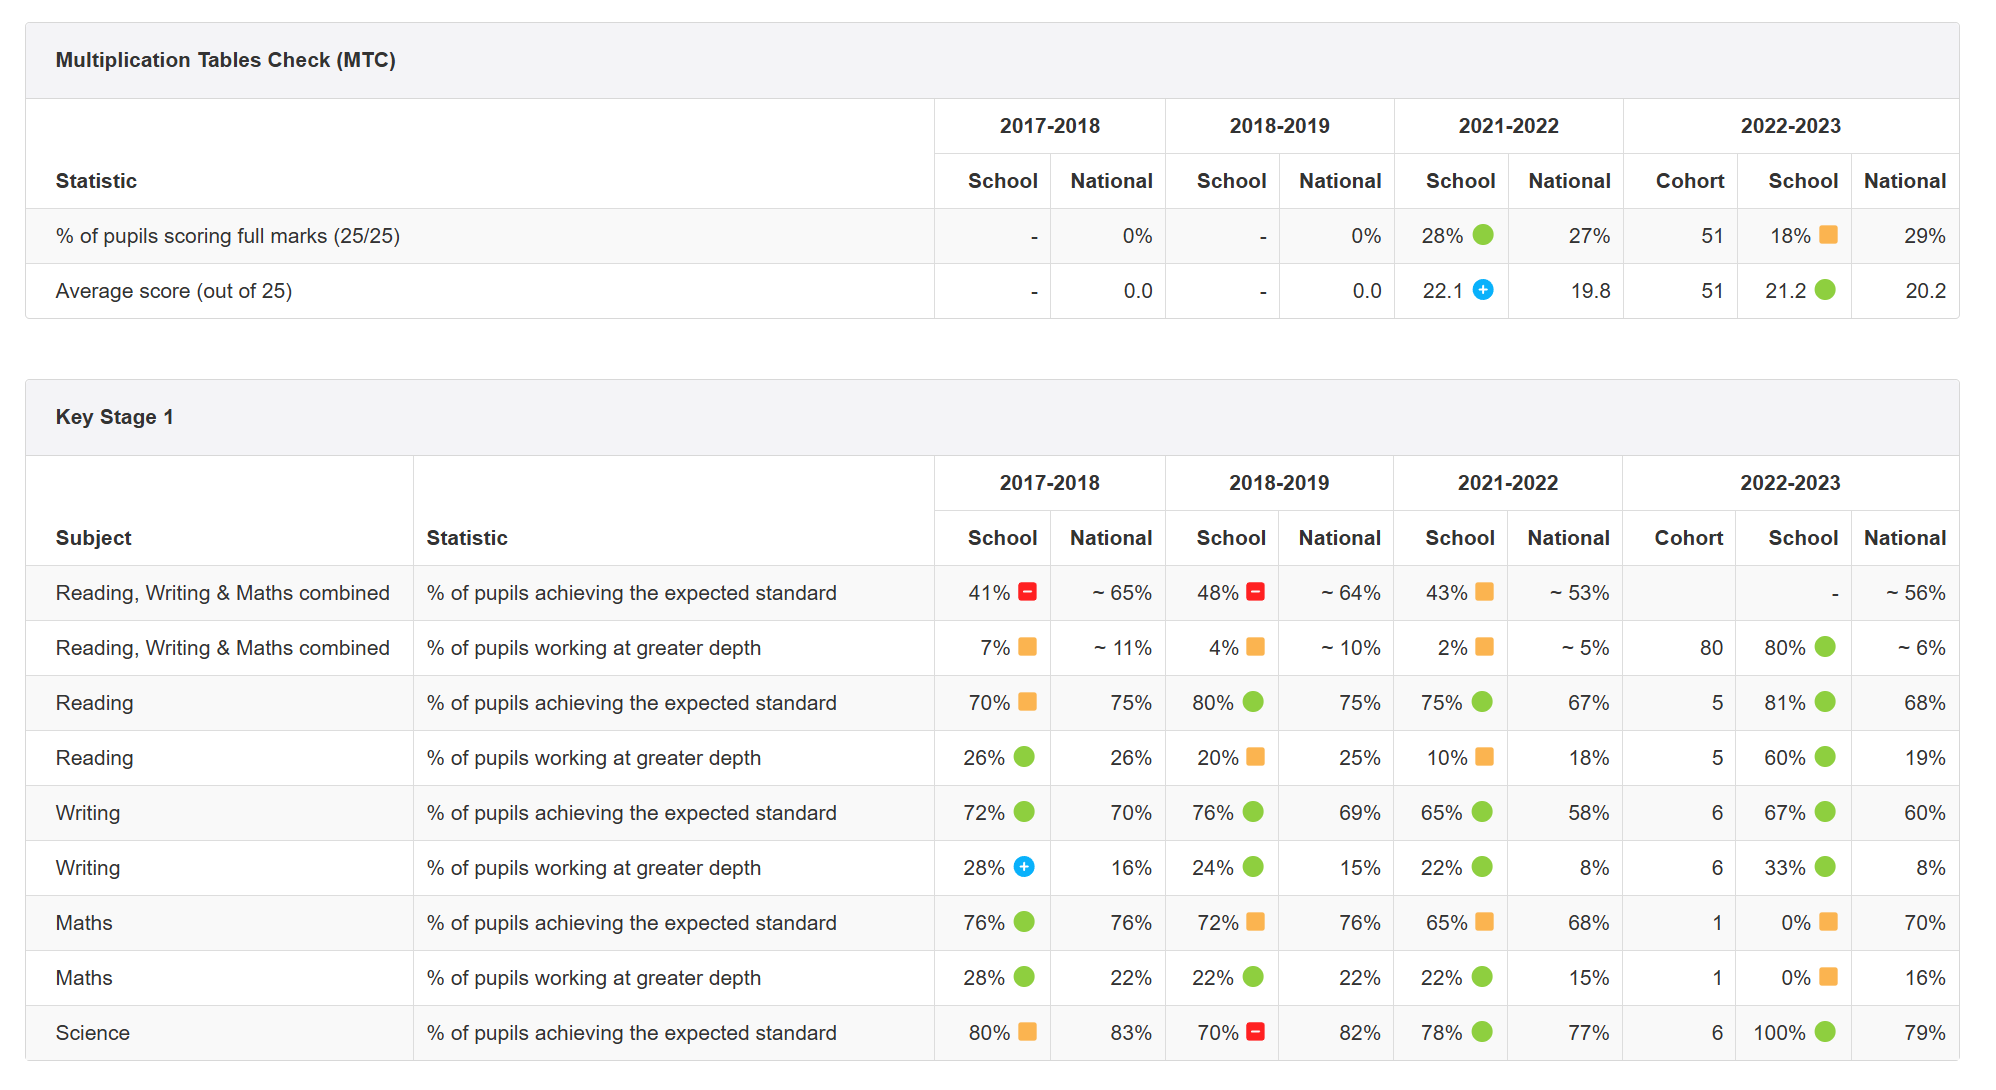The width and height of the screenshot is (1996, 1090).
Task: Click blue plus icon beside 22.1 average score
Action: coord(1483,290)
